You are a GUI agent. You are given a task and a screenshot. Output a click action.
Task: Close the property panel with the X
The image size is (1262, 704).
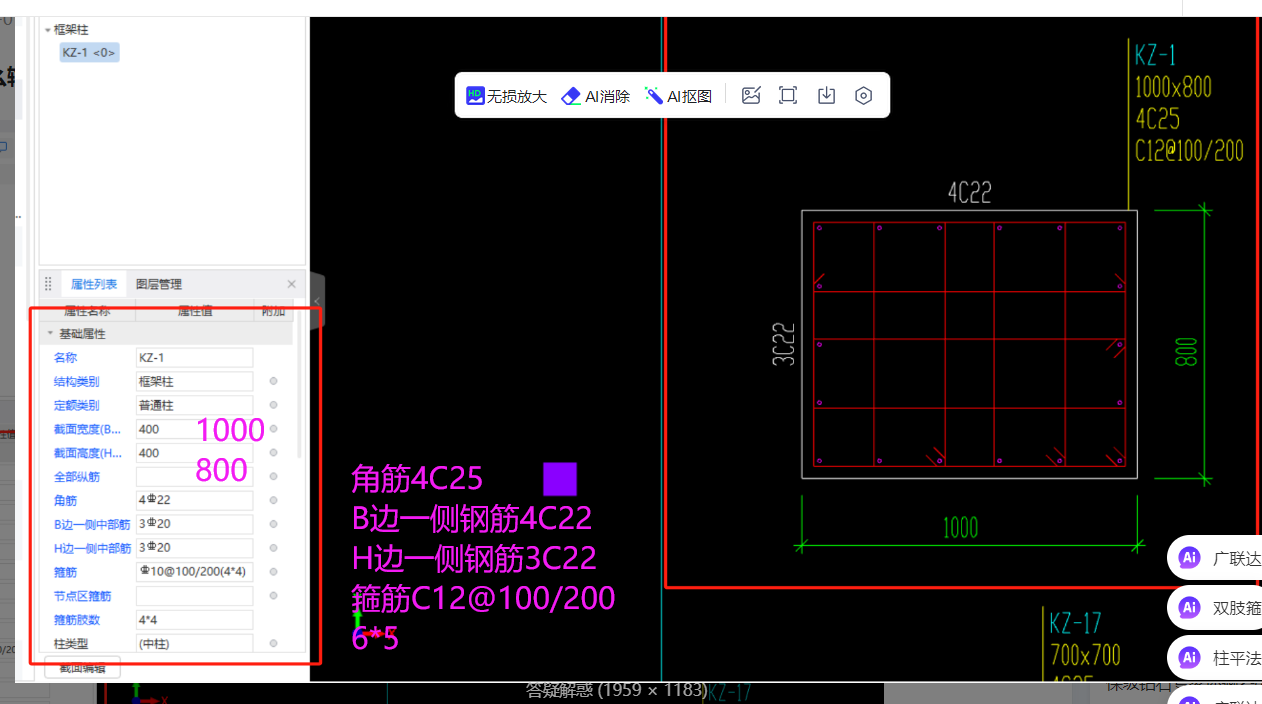click(291, 284)
